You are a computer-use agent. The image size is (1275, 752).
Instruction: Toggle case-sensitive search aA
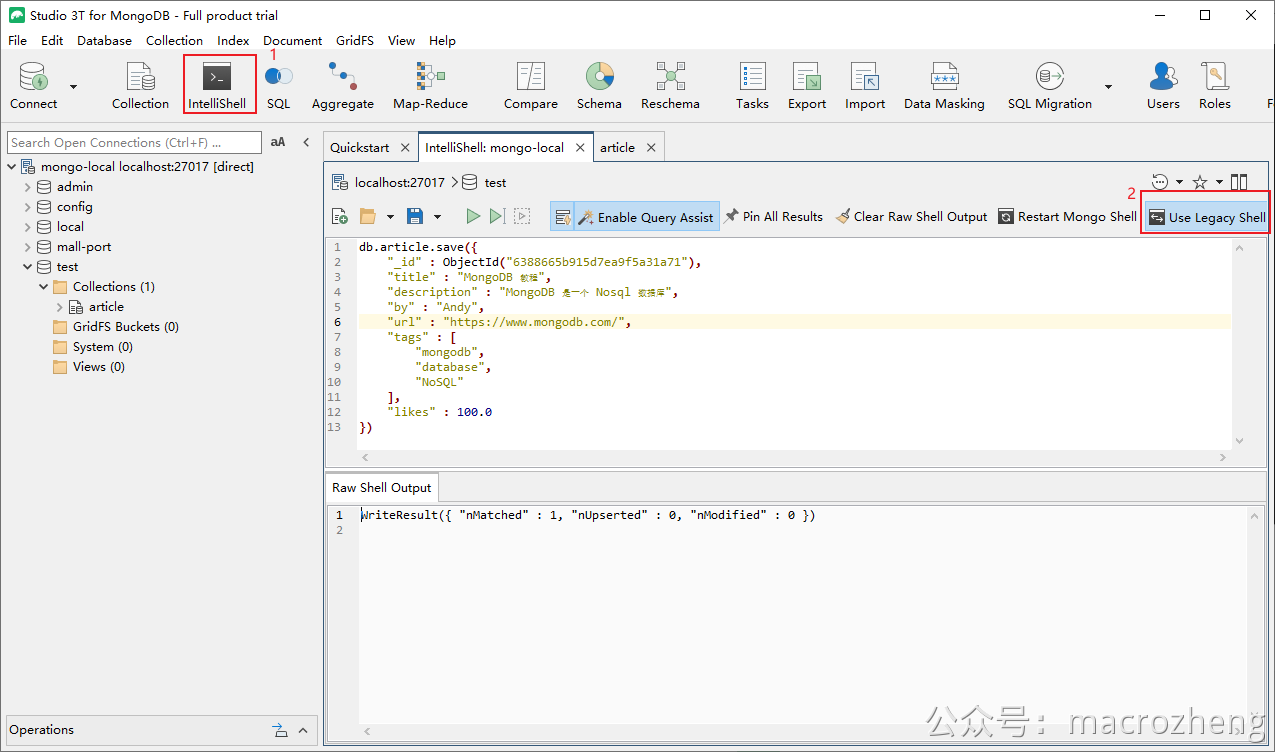coord(278,143)
